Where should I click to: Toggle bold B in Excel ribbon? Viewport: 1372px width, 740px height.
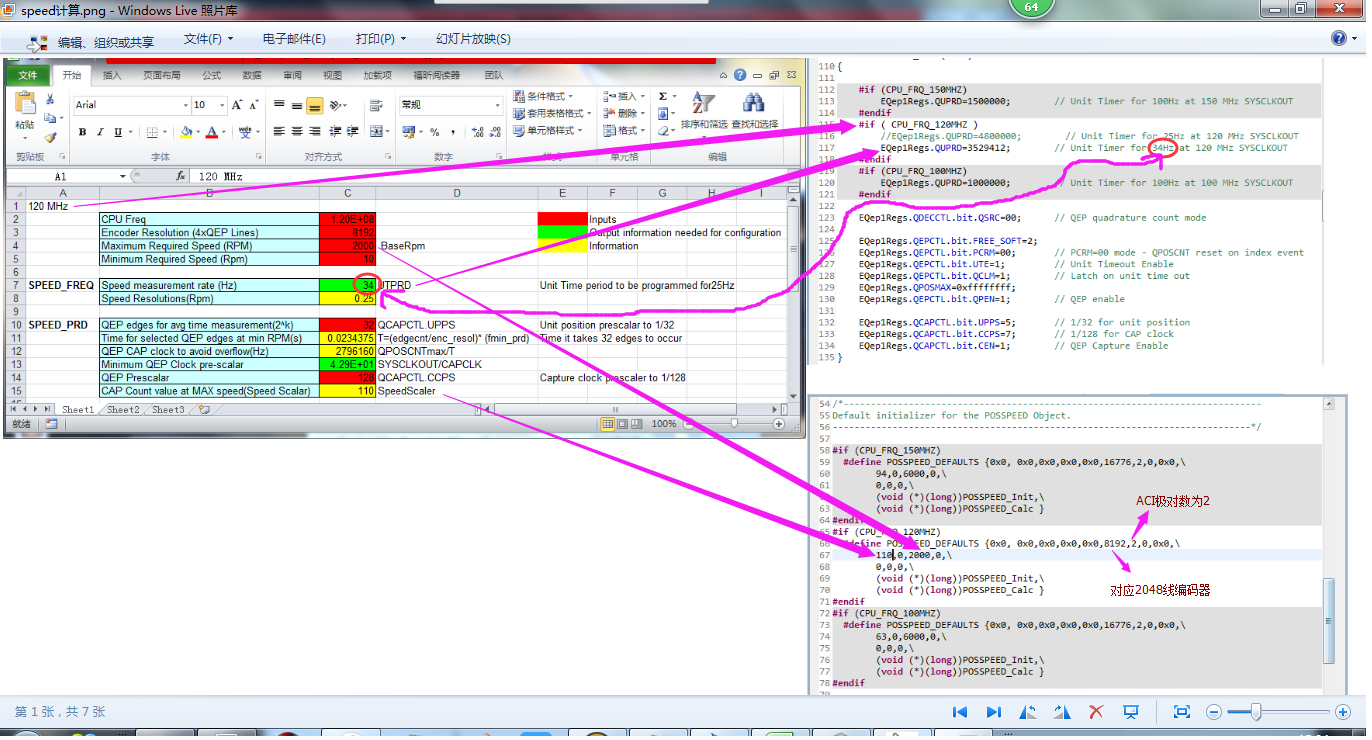(x=82, y=132)
